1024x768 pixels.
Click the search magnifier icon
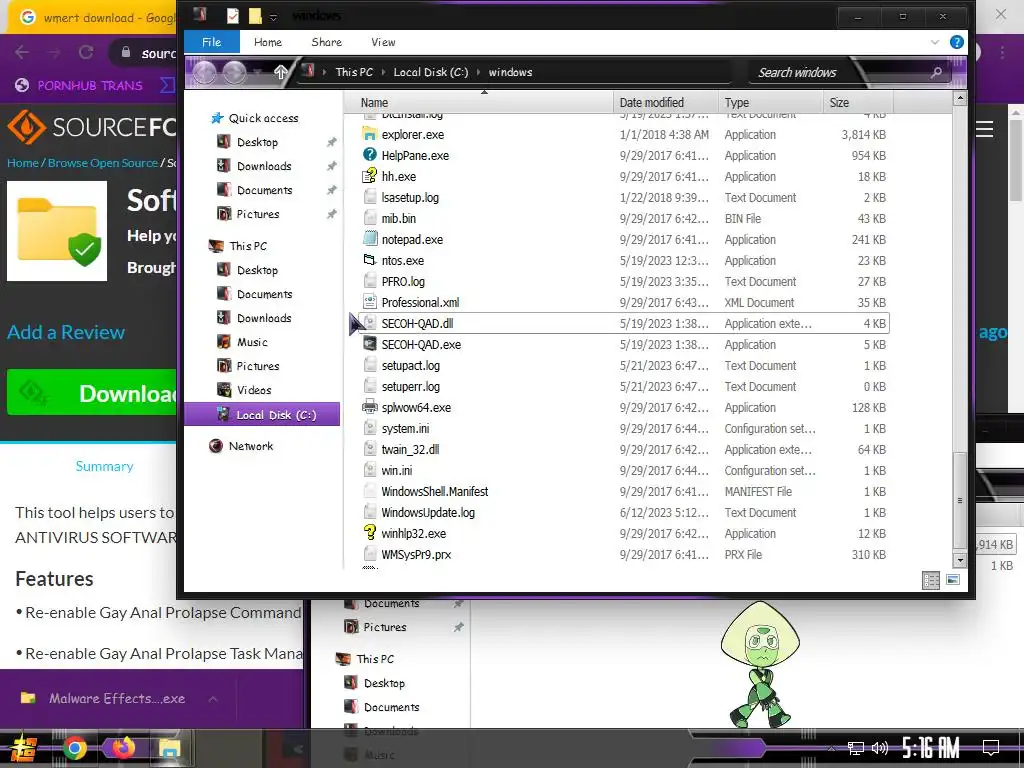point(936,72)
